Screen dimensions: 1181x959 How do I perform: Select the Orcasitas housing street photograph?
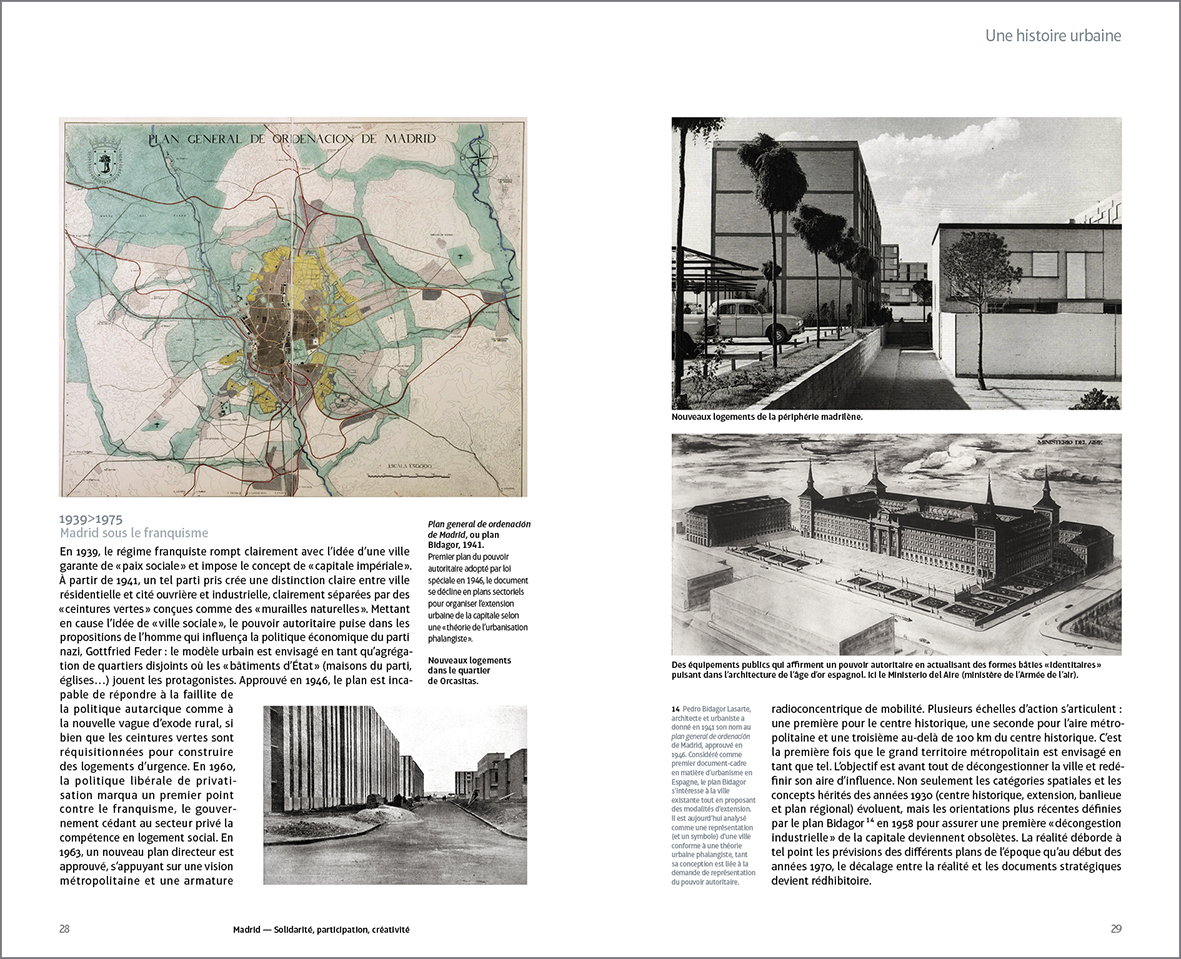point(395,794)
